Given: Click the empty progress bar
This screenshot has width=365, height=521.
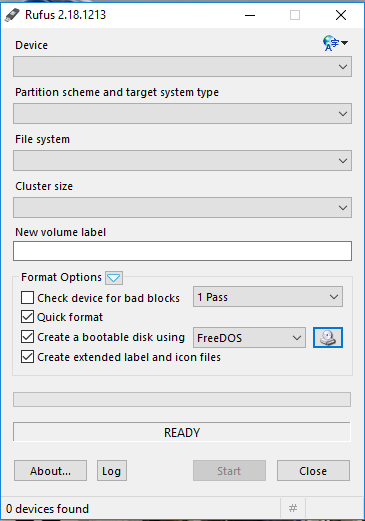Looking at the screenshot, I should (x=182, y=399).
